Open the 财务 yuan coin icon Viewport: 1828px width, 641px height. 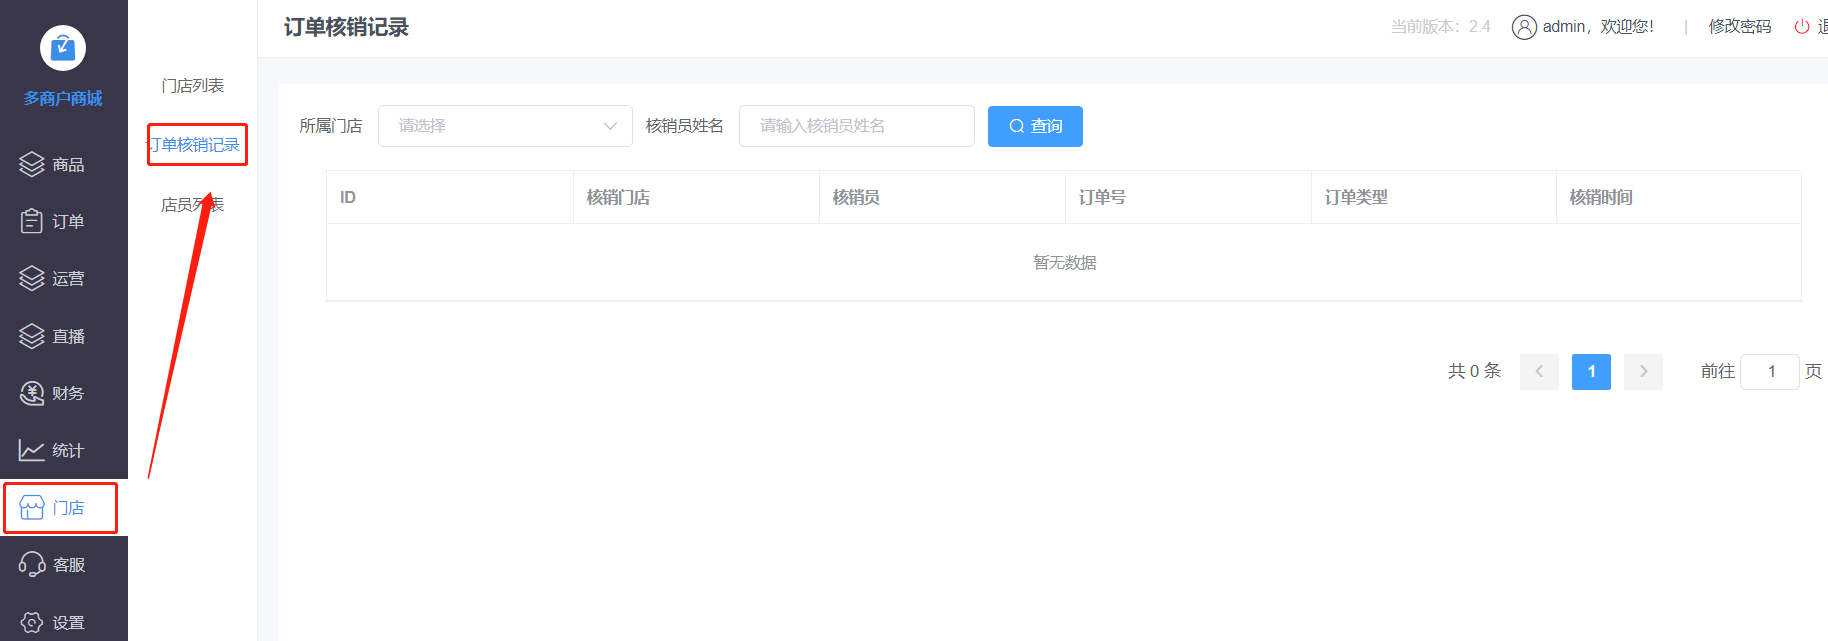32,393
